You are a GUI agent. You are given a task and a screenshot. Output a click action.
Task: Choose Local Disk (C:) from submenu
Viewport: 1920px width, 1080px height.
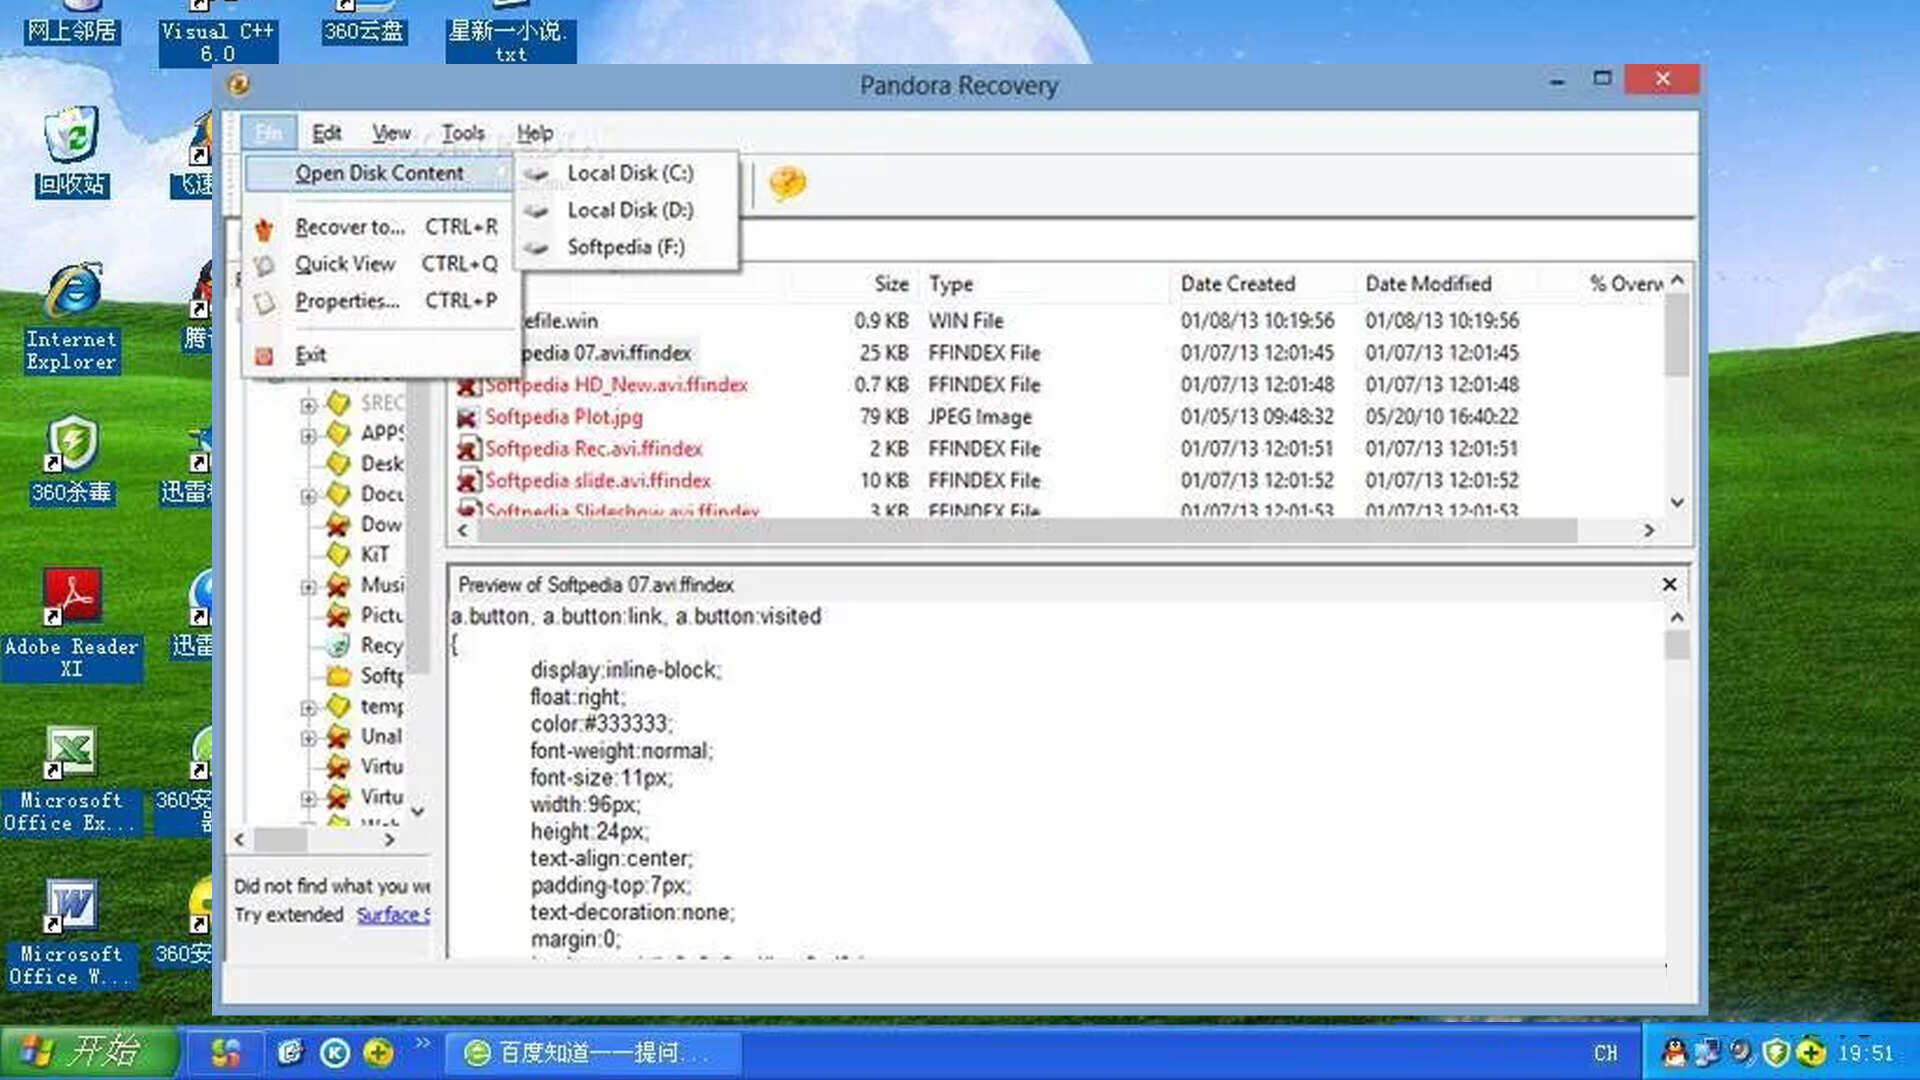[629, 173]
